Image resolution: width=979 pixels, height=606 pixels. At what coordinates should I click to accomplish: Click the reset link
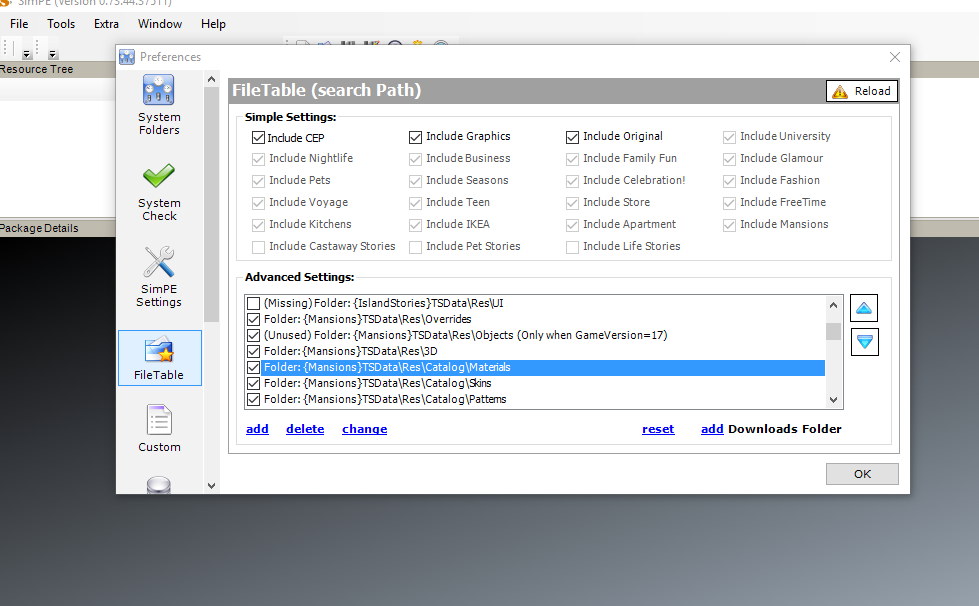(658, 429)
